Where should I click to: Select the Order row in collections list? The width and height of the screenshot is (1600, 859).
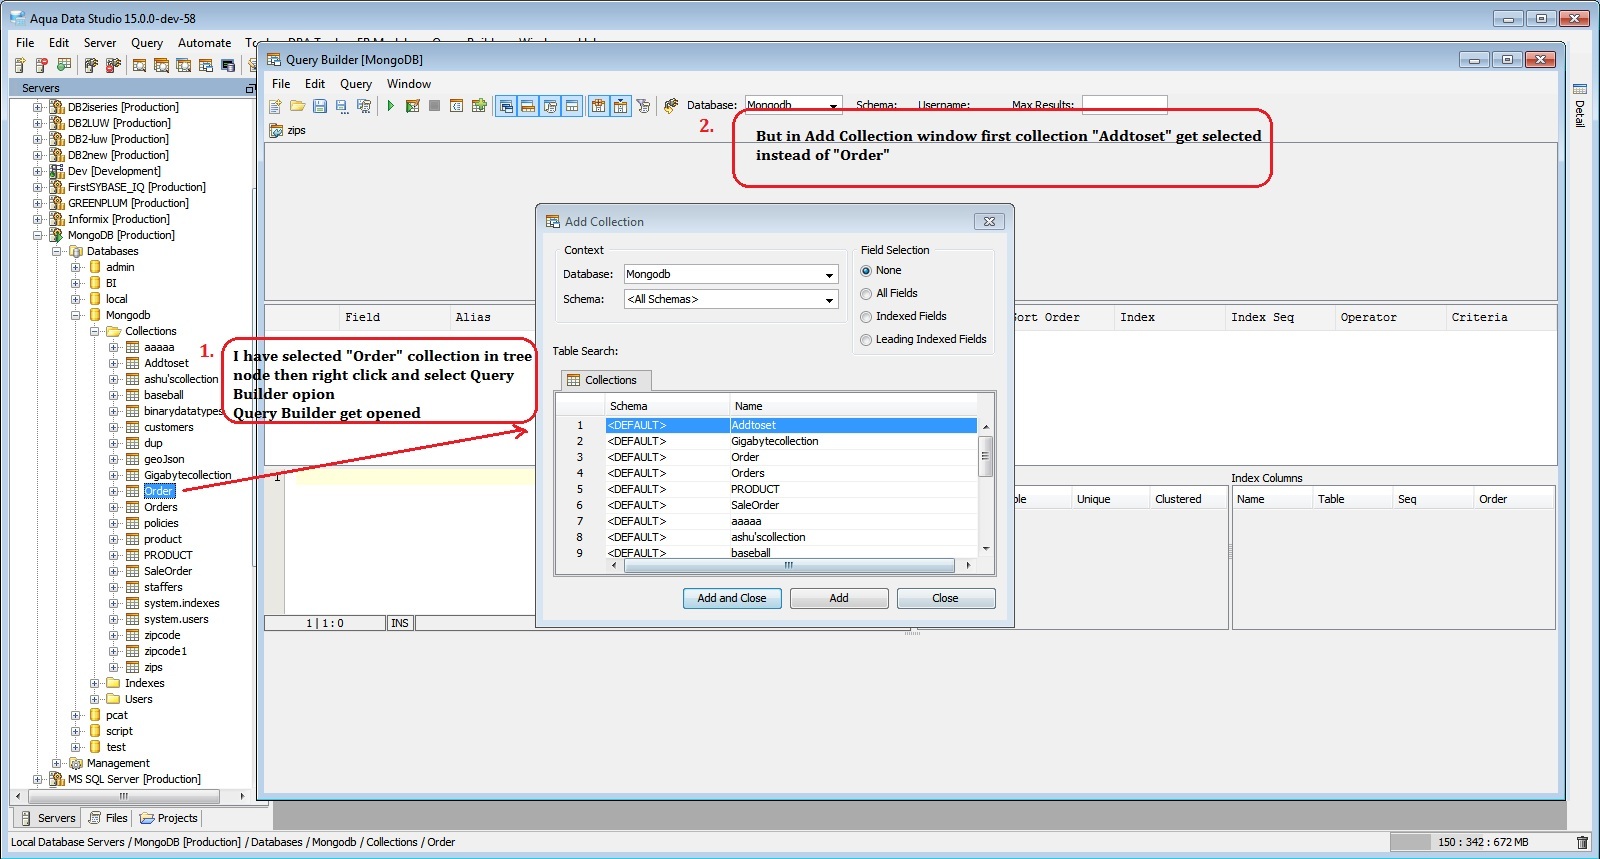click(x=766, y=457)
